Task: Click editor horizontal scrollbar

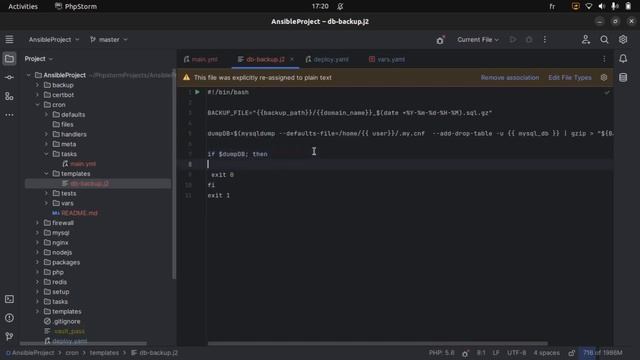Action: (x=378, y=343)
